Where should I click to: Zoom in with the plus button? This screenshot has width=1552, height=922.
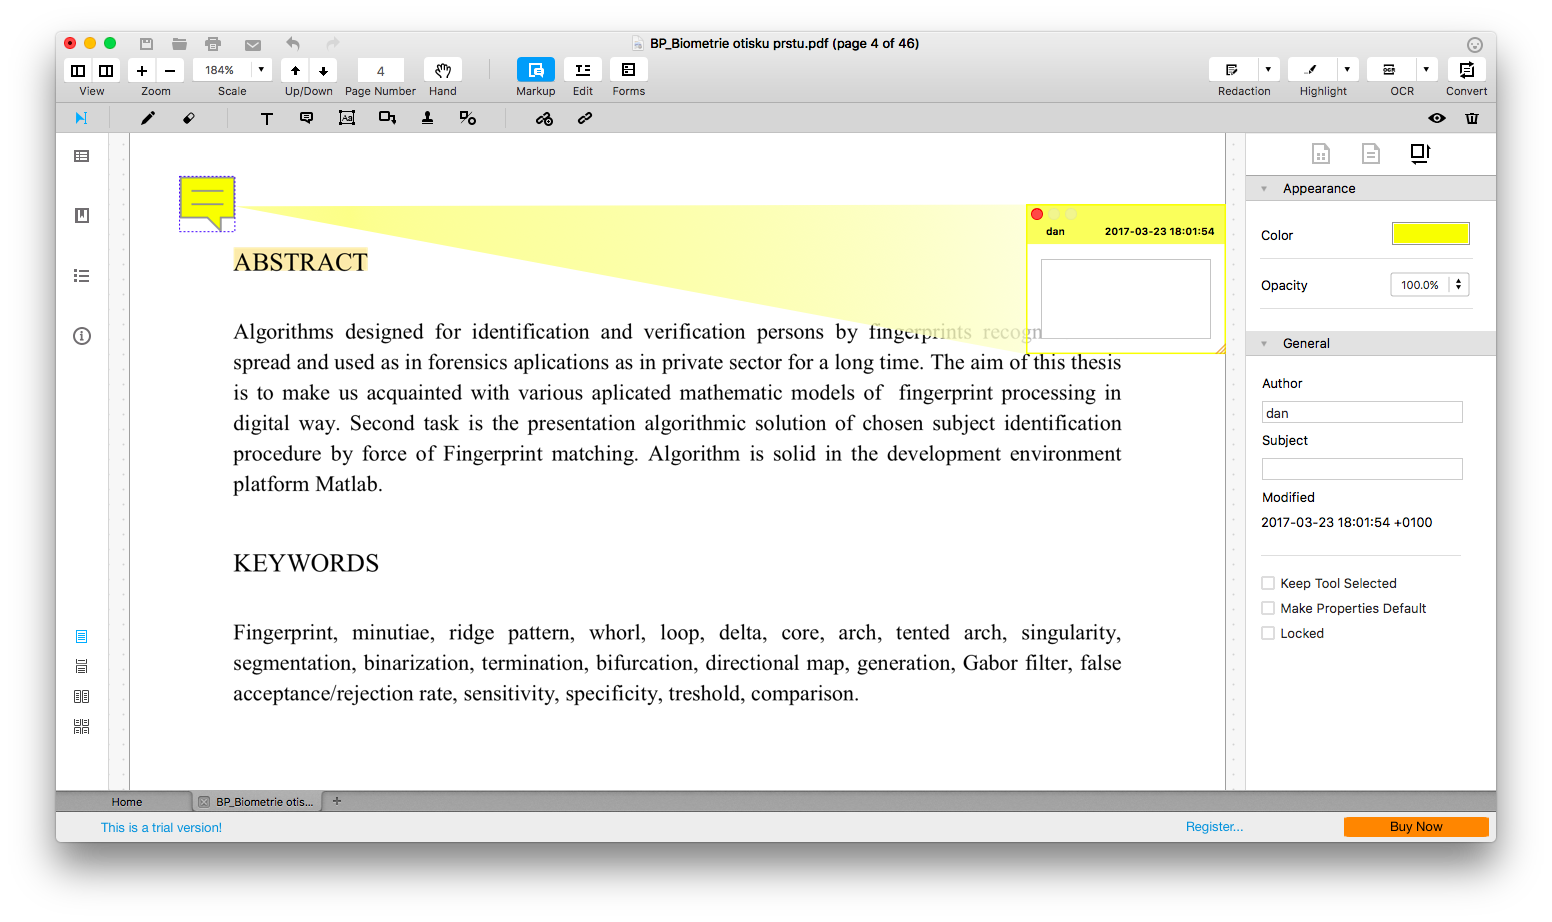pyautogui.click(x=142, y=70)
